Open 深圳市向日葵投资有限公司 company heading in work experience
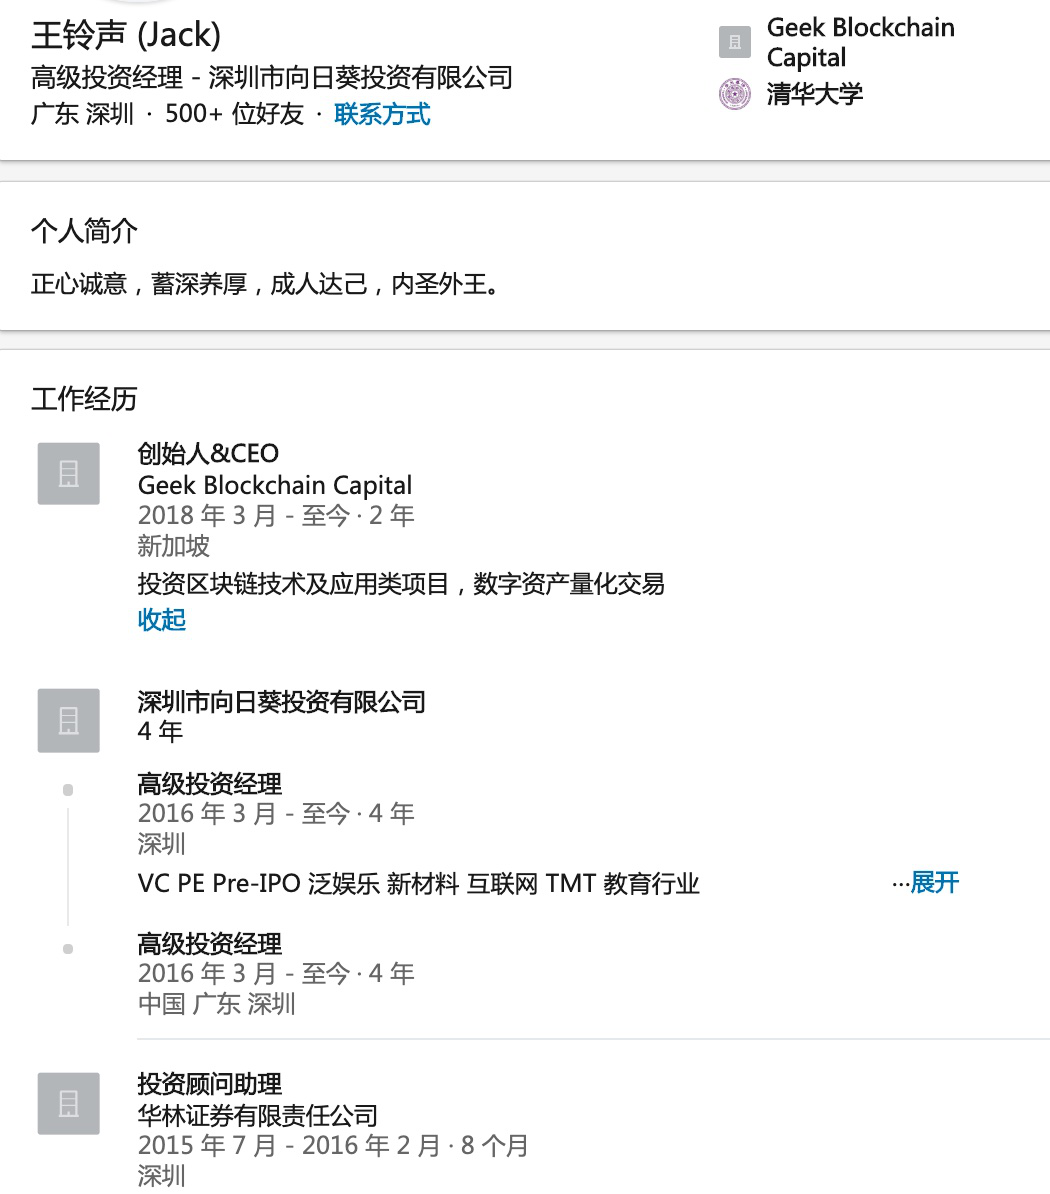Viewport: 1050px width, 1194px height. pyautogui.click(x=281, y=702)
